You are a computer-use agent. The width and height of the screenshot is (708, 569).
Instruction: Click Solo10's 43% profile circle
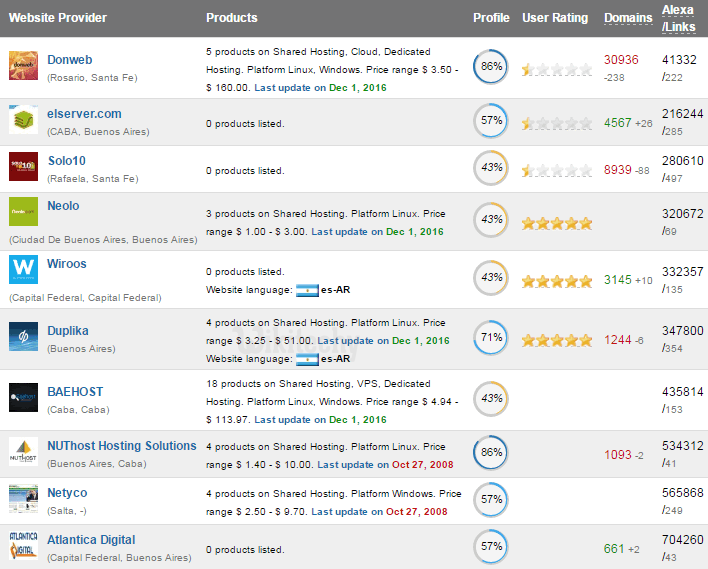491,168
